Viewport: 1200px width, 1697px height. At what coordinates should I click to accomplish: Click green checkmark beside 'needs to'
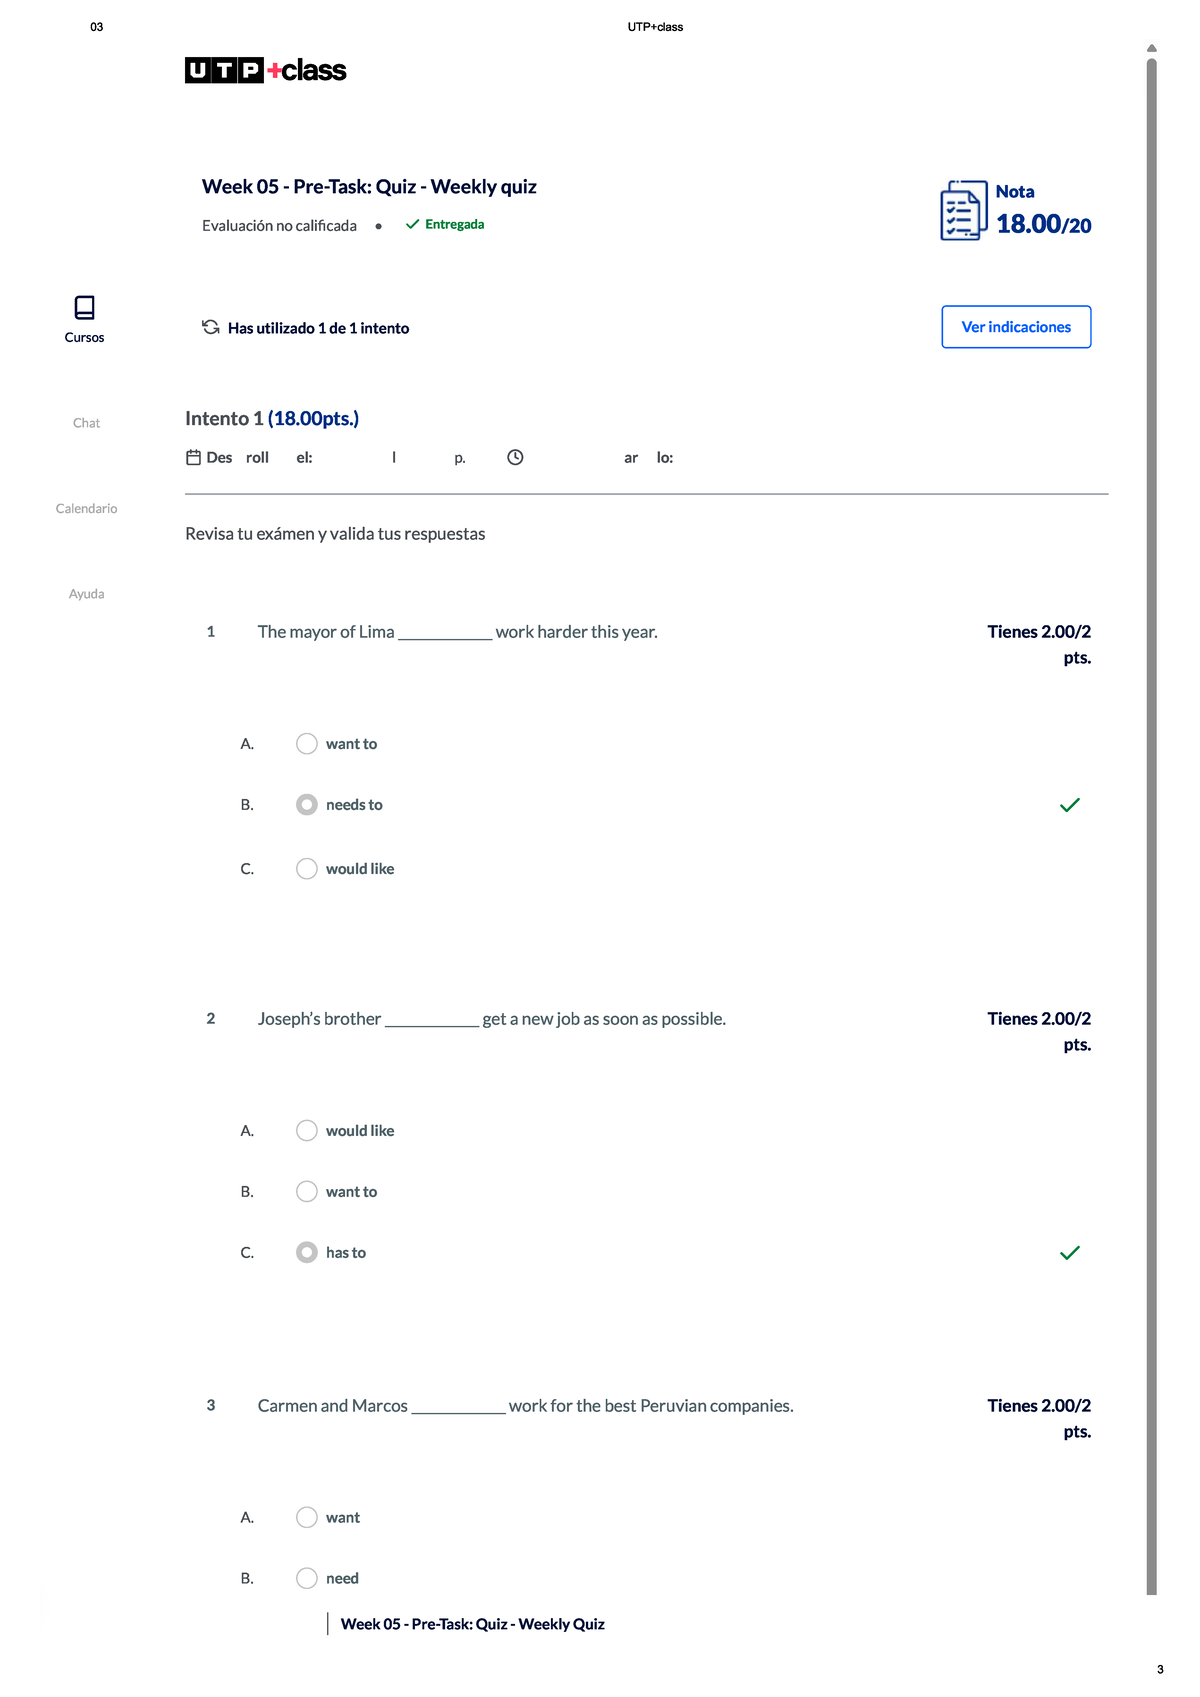[x=1069, y=805]
